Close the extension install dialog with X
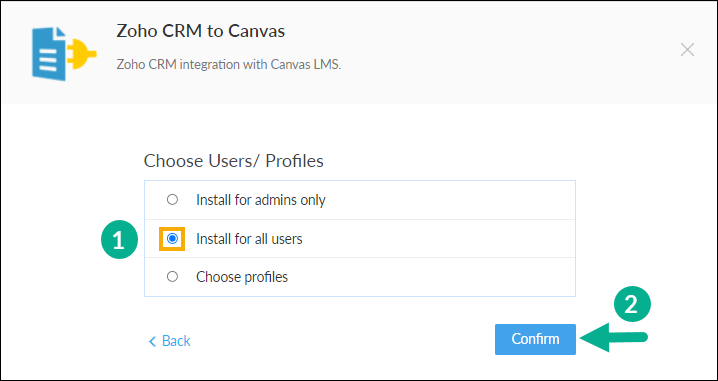Viewport: 718px width, 381px height. 687,49
